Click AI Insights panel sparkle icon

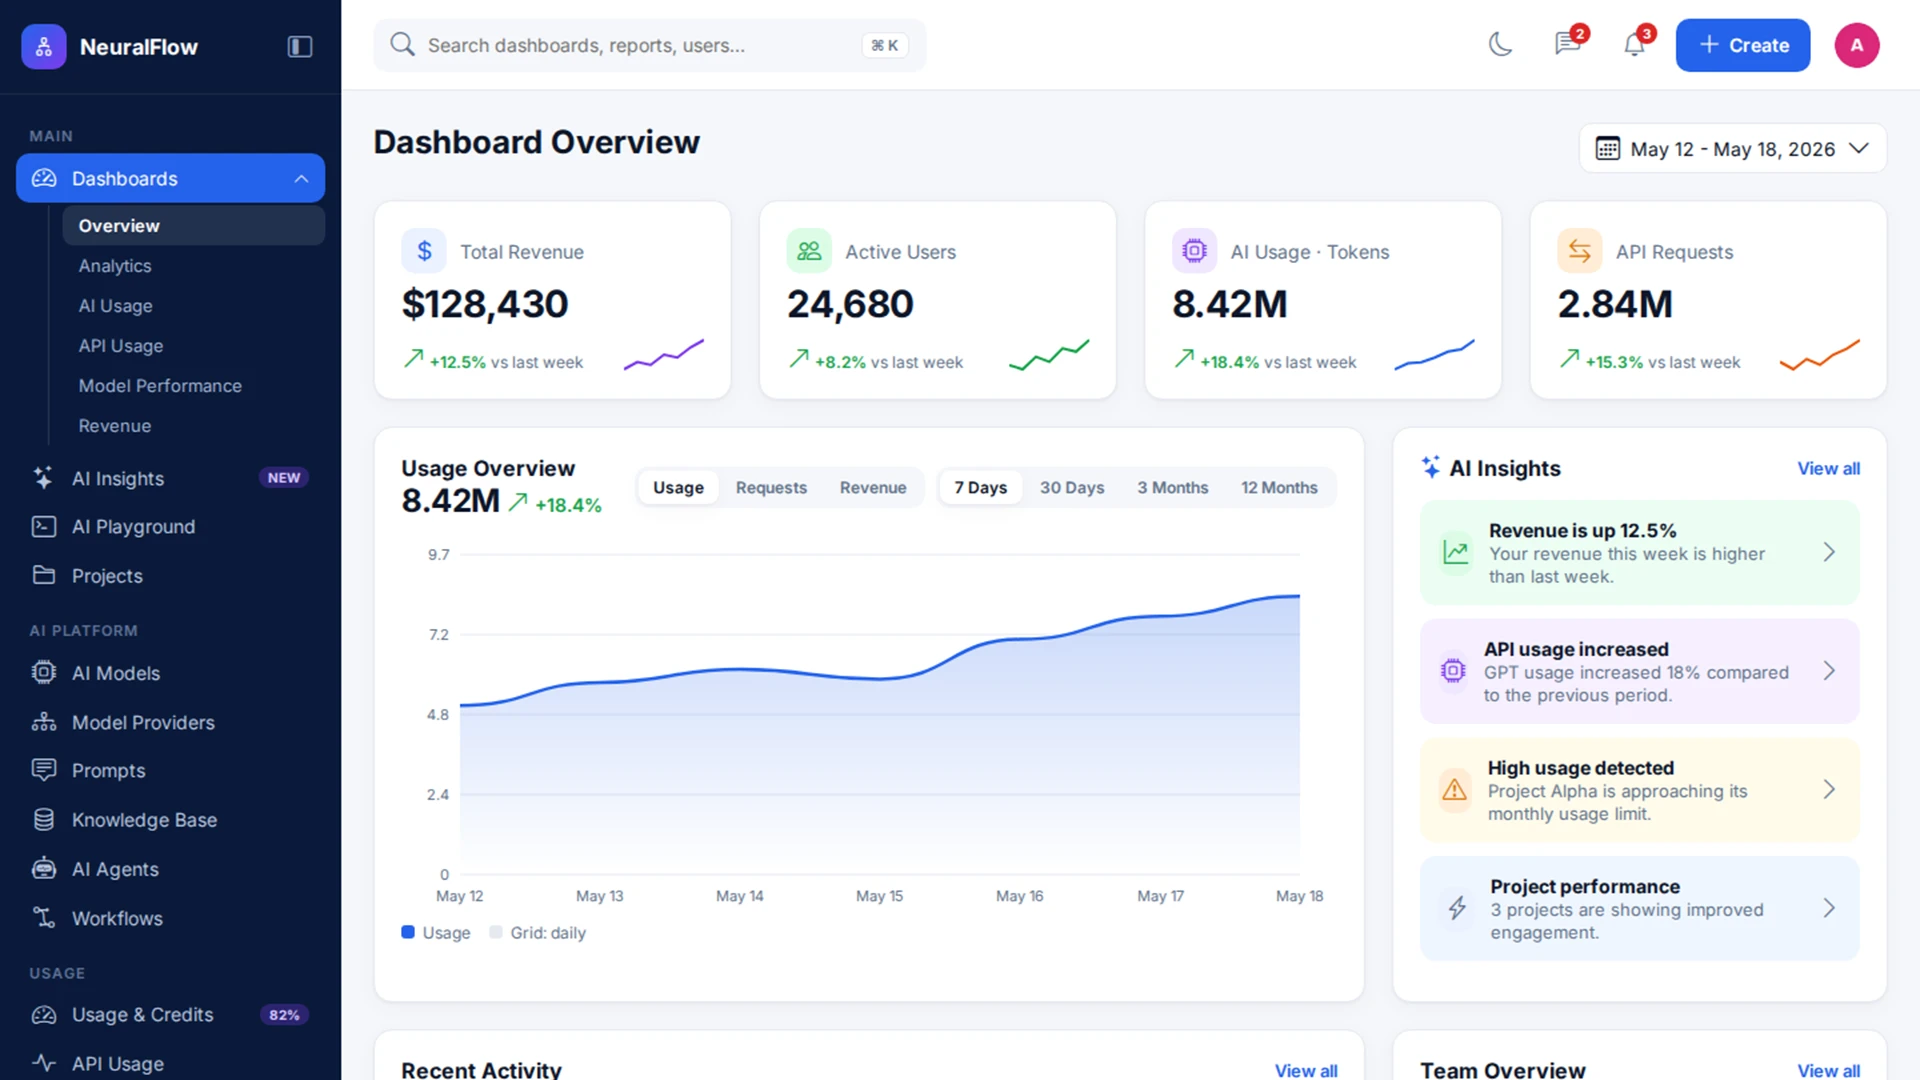pyautogui.click(x=1431, y=467)
